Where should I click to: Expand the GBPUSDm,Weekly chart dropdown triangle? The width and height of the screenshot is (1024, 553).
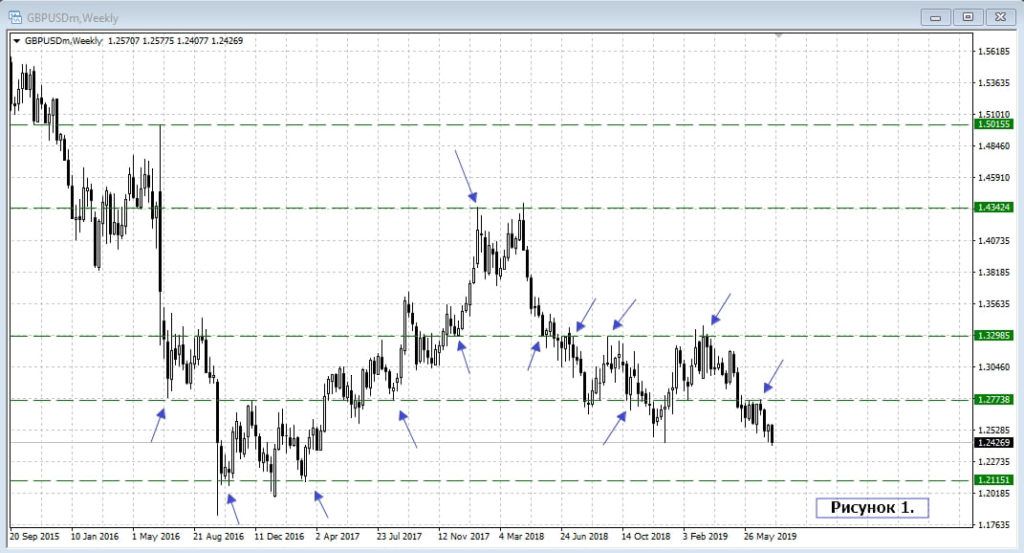[x=16, y=41]
